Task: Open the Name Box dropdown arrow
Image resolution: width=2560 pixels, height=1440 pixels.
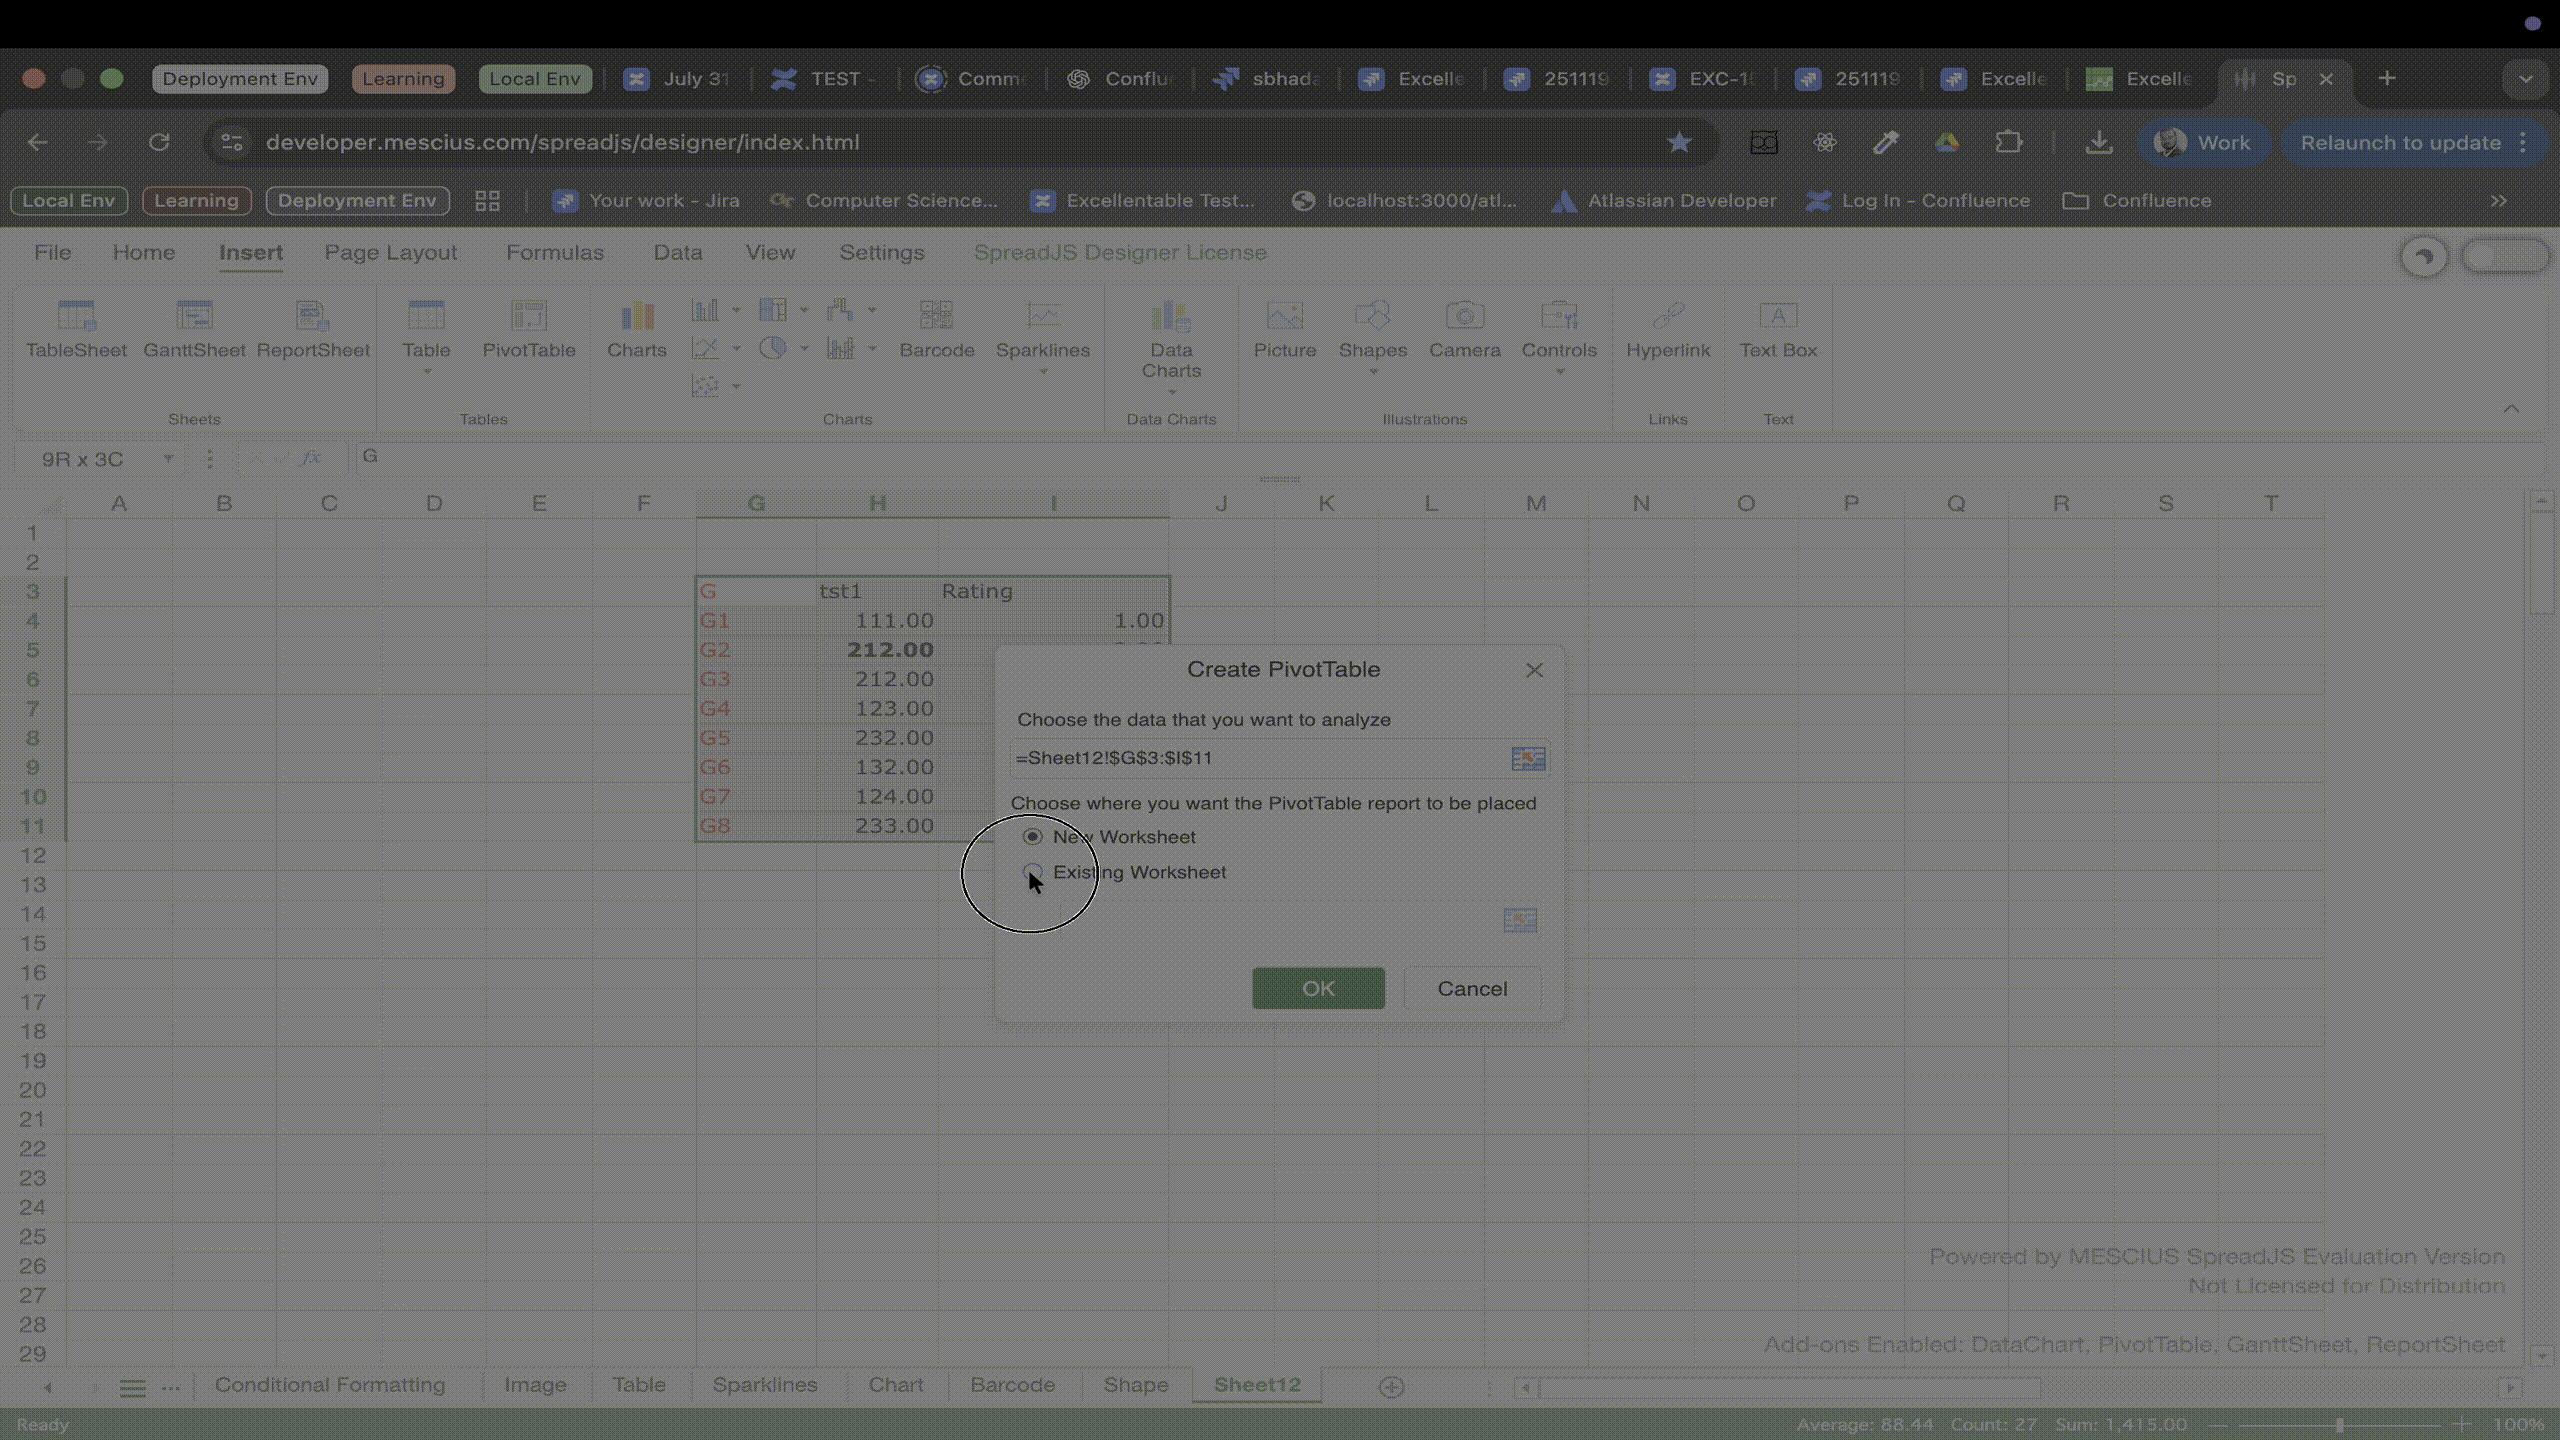Action: 168,459
